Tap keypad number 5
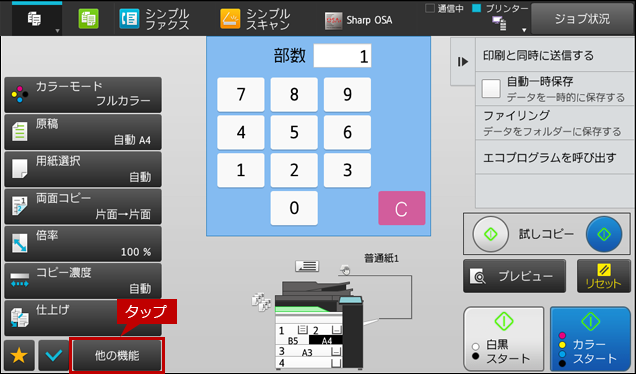 294,132
